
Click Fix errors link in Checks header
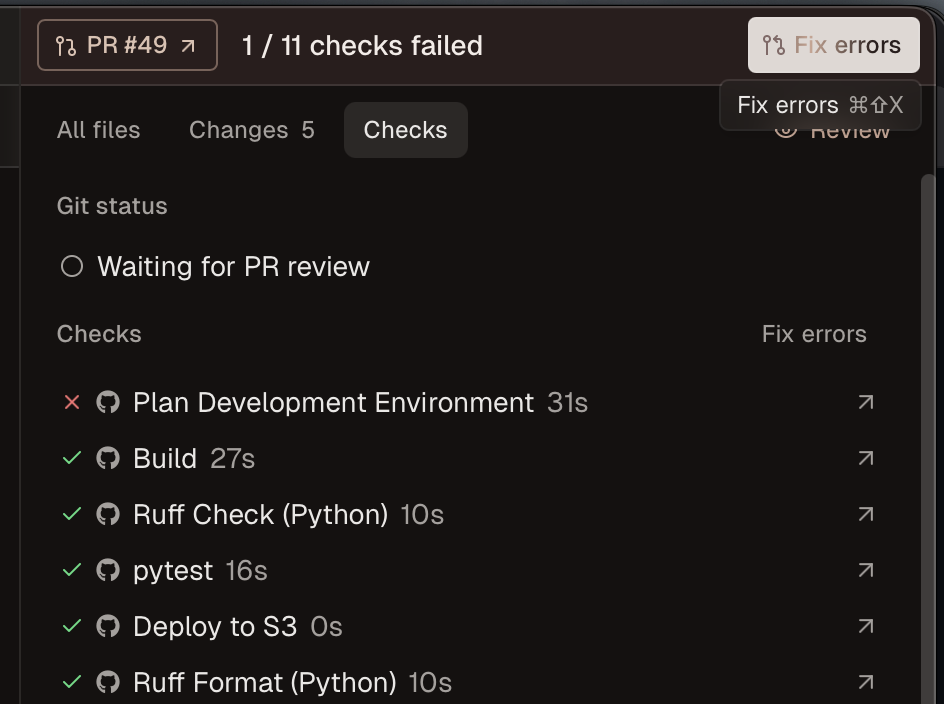814,334
